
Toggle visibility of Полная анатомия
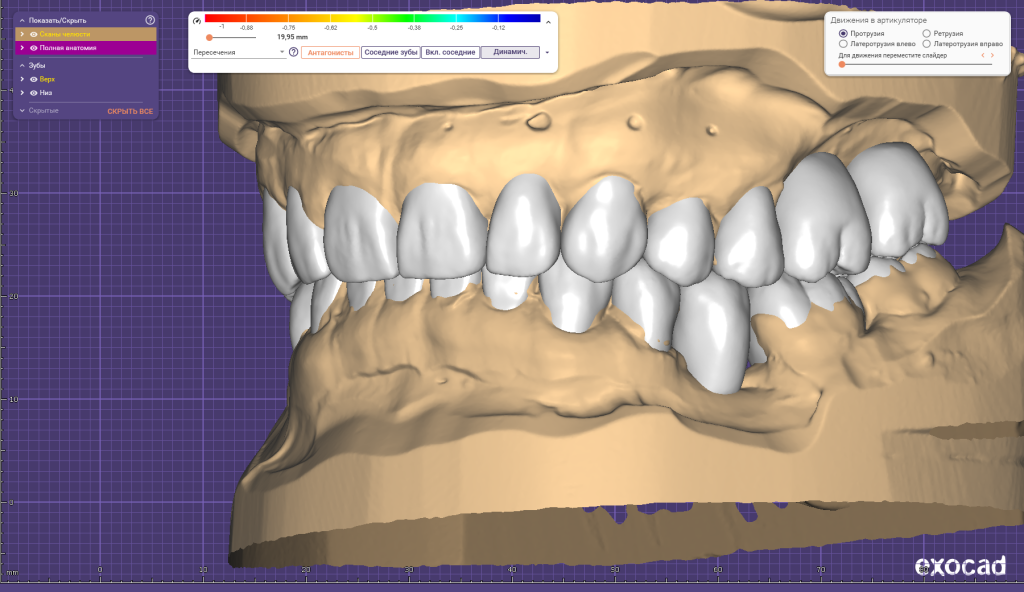coord(33,48)
